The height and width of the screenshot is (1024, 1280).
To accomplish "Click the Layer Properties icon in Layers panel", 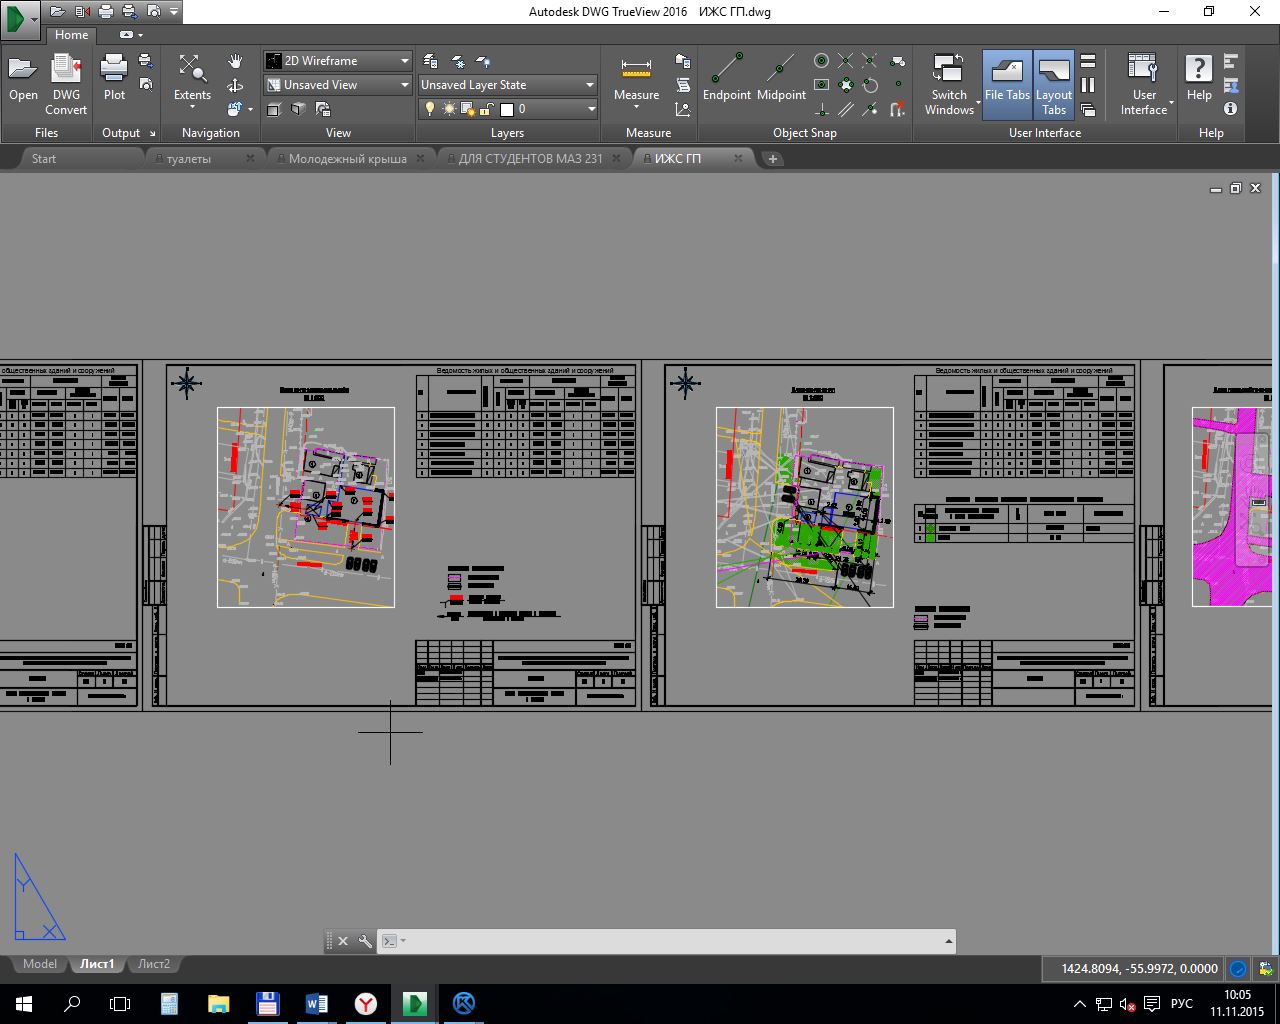I will click(431, 61).
